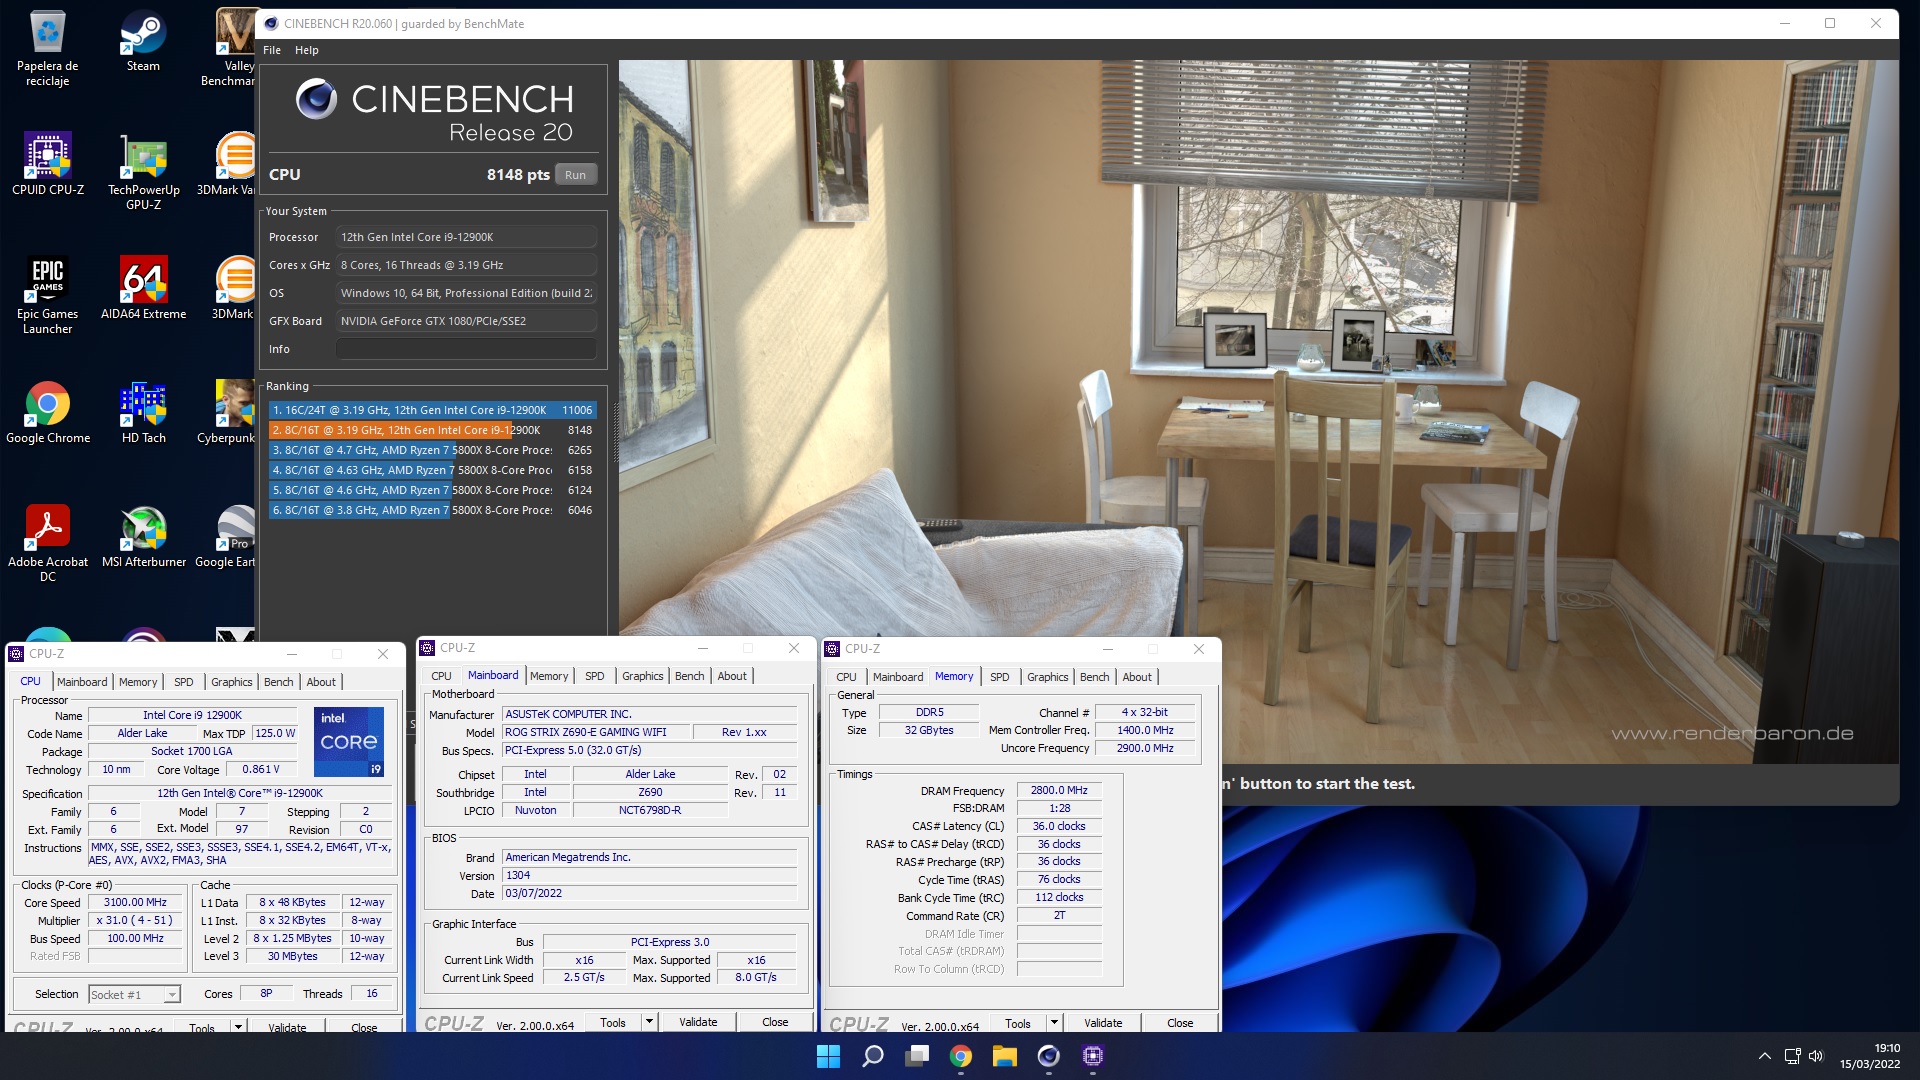Open Graphics tab in right CPU-Z window
The width and height of the screenshot is (1920, 1080).
[1047, 677]
